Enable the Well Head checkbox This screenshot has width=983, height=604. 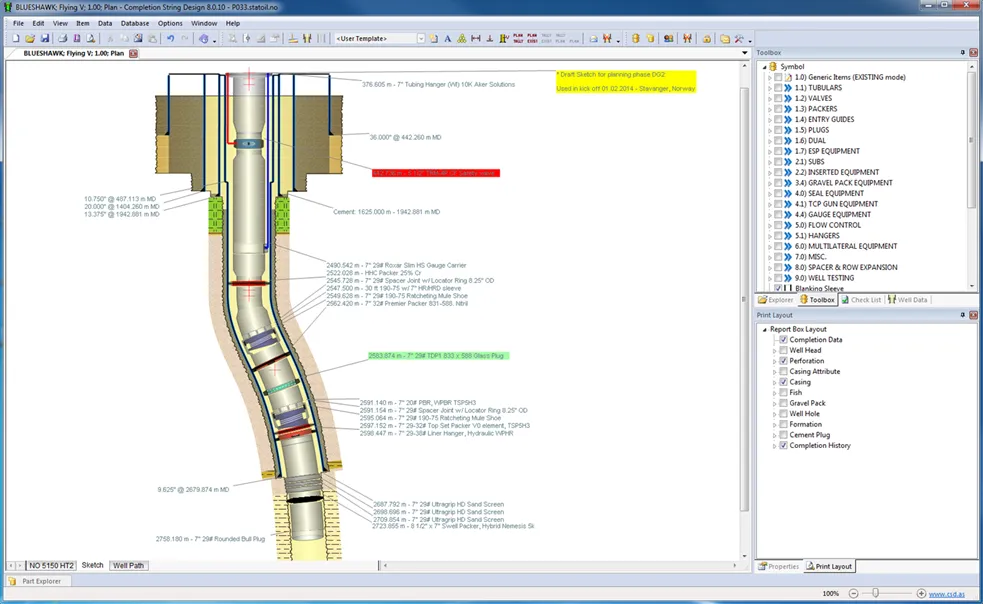[783, 351]
